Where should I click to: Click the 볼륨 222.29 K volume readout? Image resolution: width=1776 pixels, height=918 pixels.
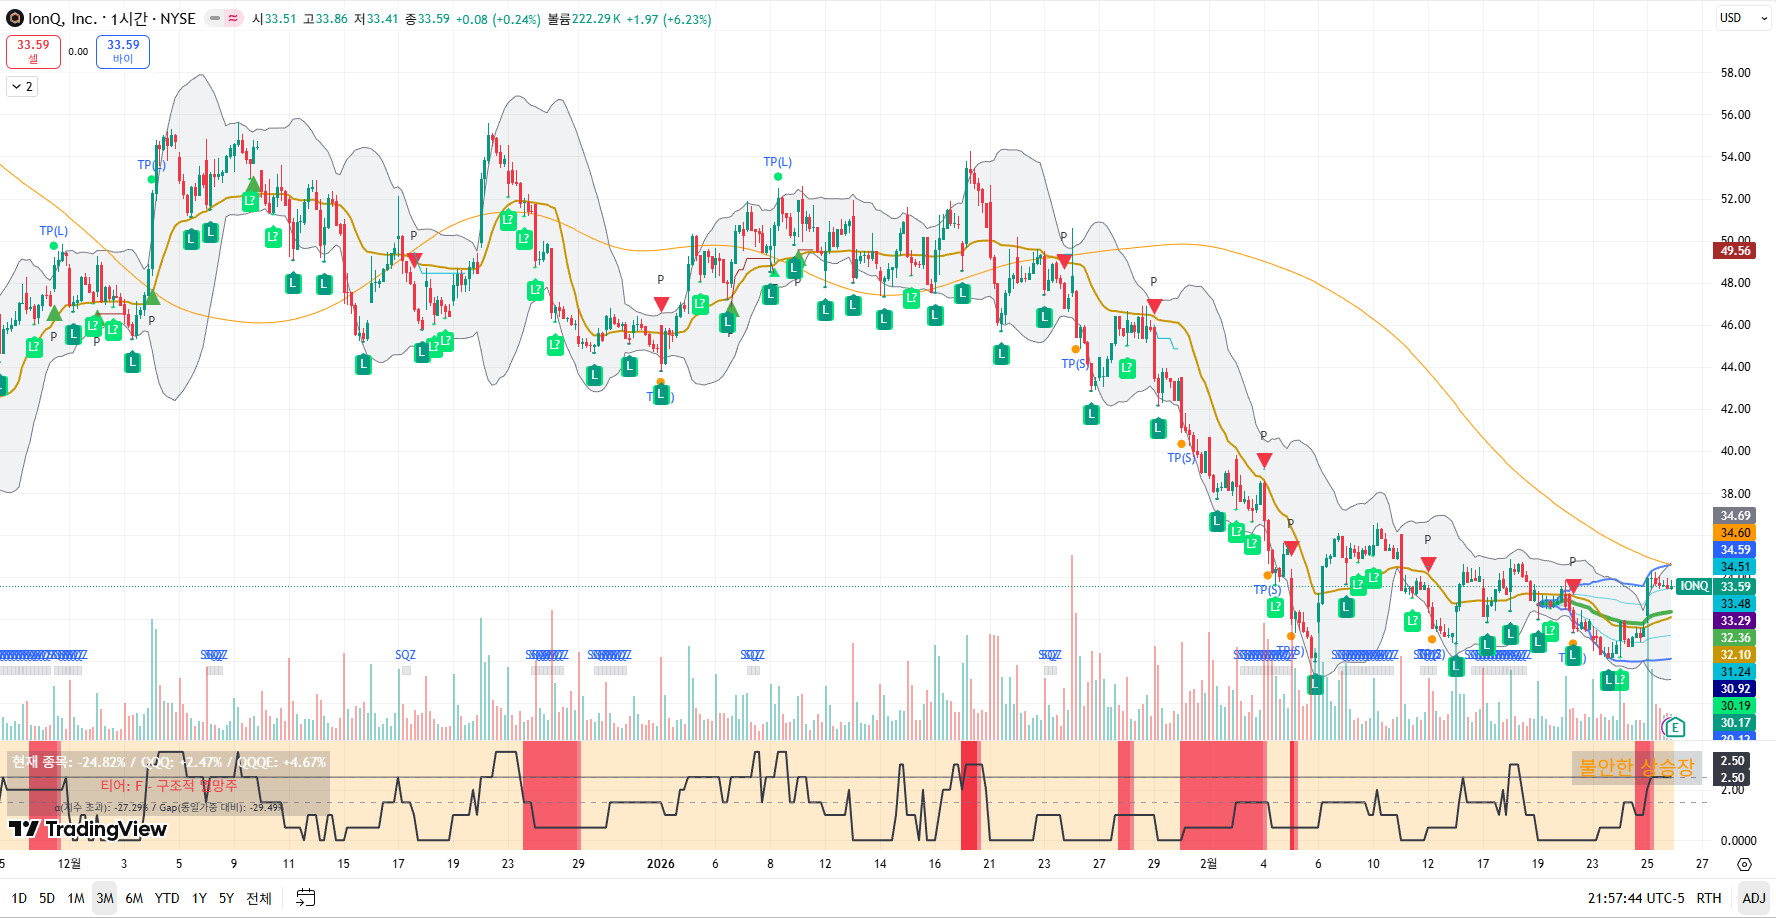coord(584,19)
